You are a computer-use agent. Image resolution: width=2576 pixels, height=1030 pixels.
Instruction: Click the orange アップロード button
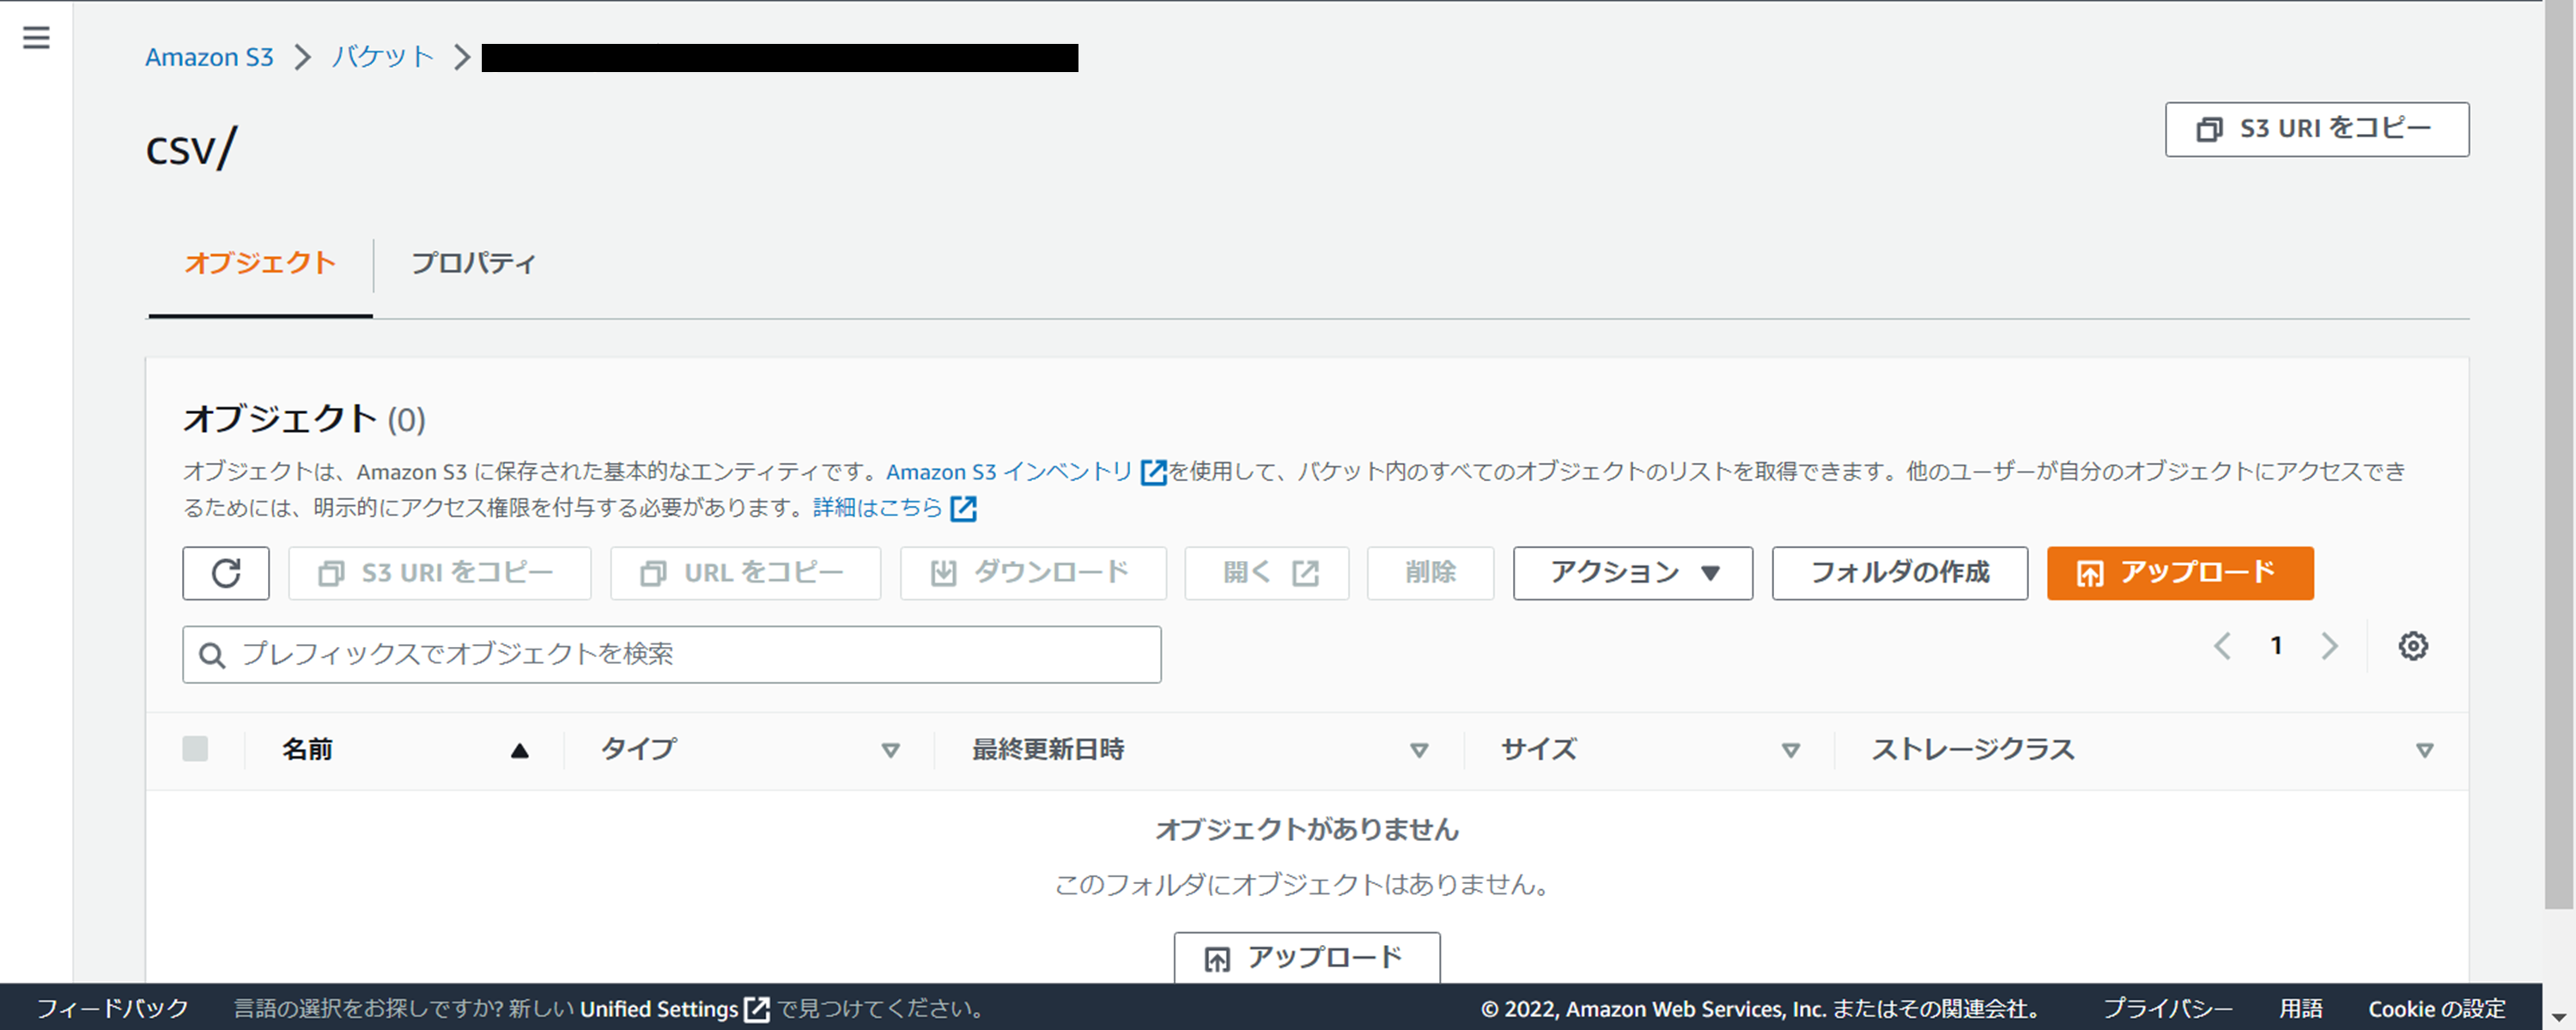(x=2179, y=573)
